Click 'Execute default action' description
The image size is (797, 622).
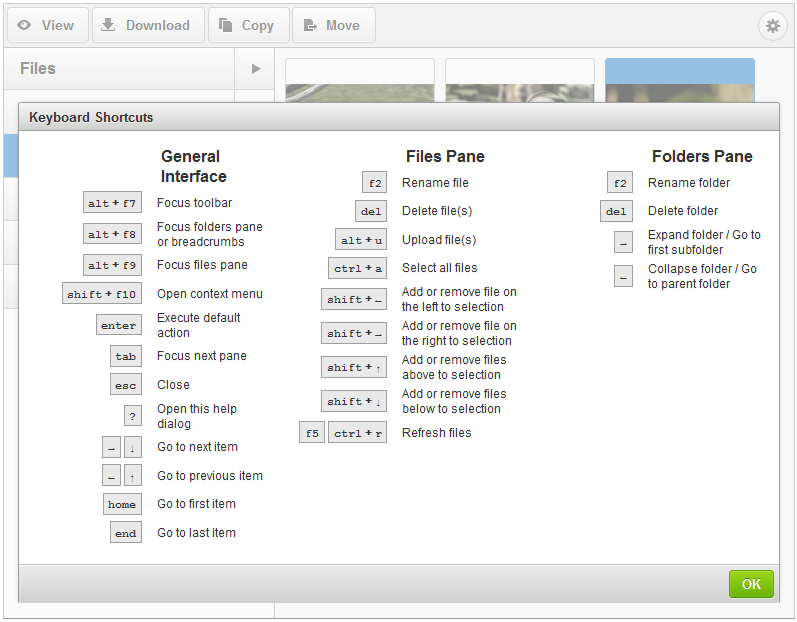(199, 325)
